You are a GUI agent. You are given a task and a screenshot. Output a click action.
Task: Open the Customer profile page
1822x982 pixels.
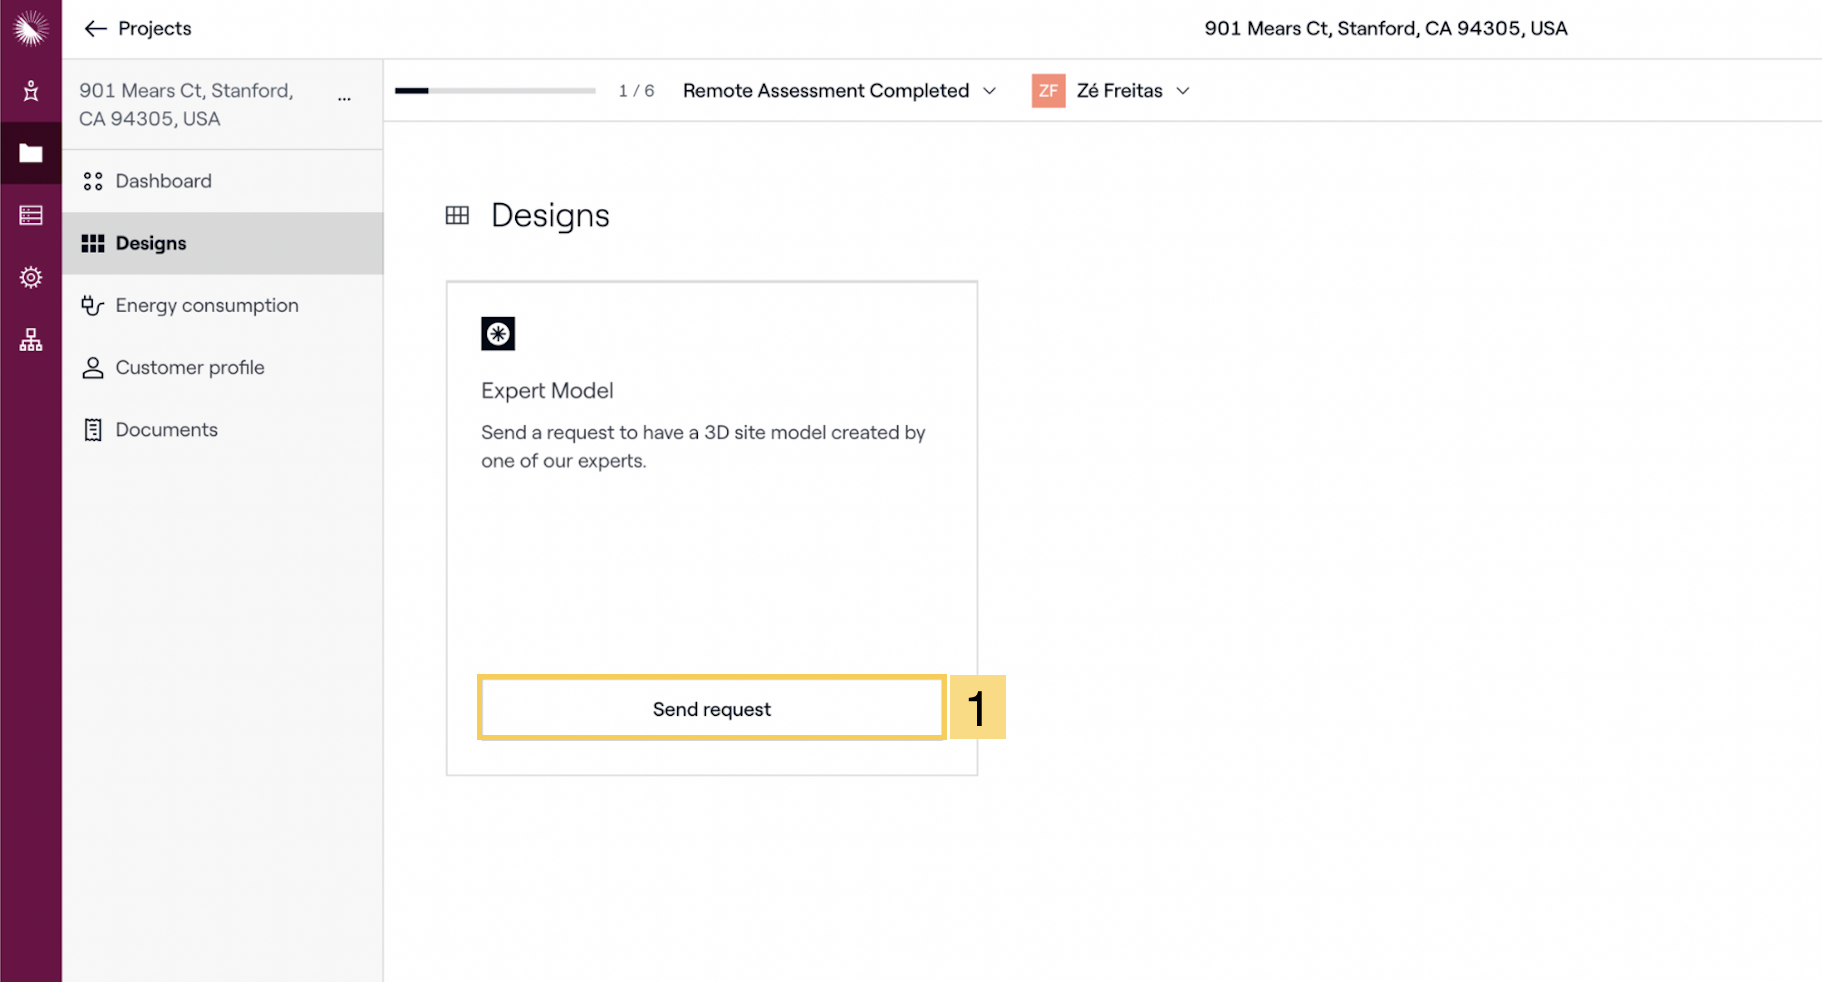(x=189, y=367)
